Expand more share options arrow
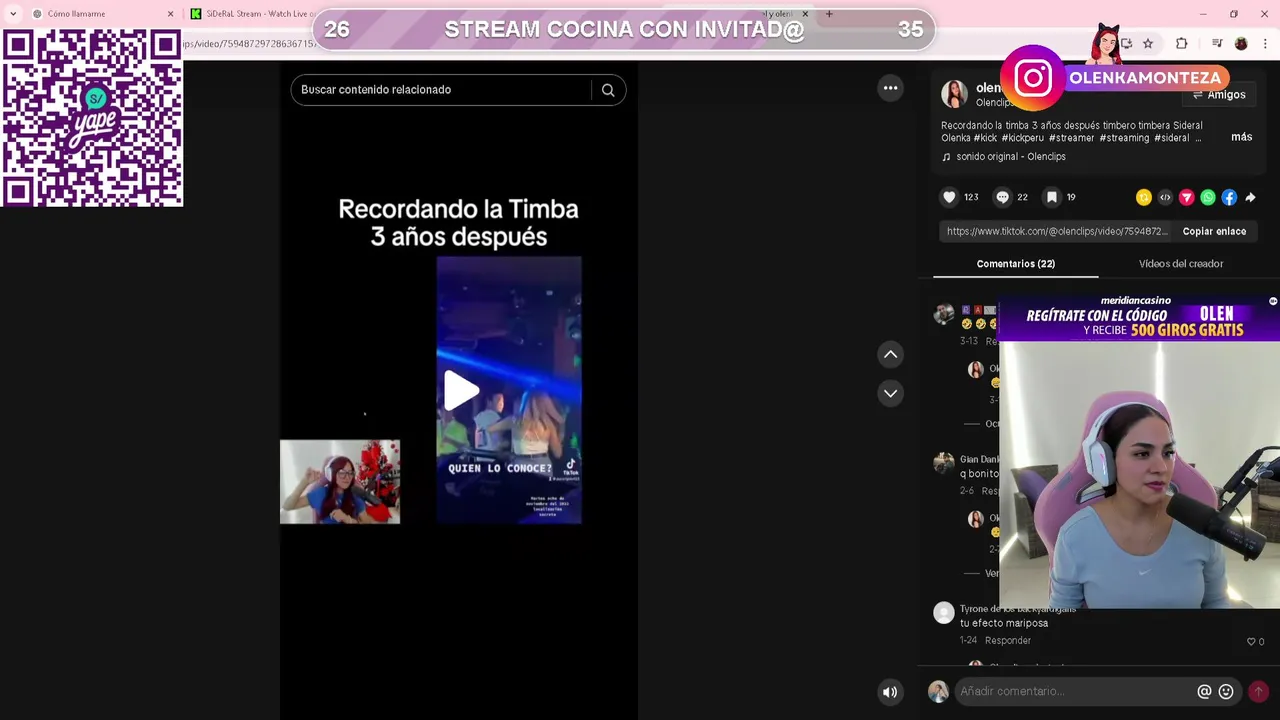This screenshot has width=1280, height=720. tap(1250, 197)
